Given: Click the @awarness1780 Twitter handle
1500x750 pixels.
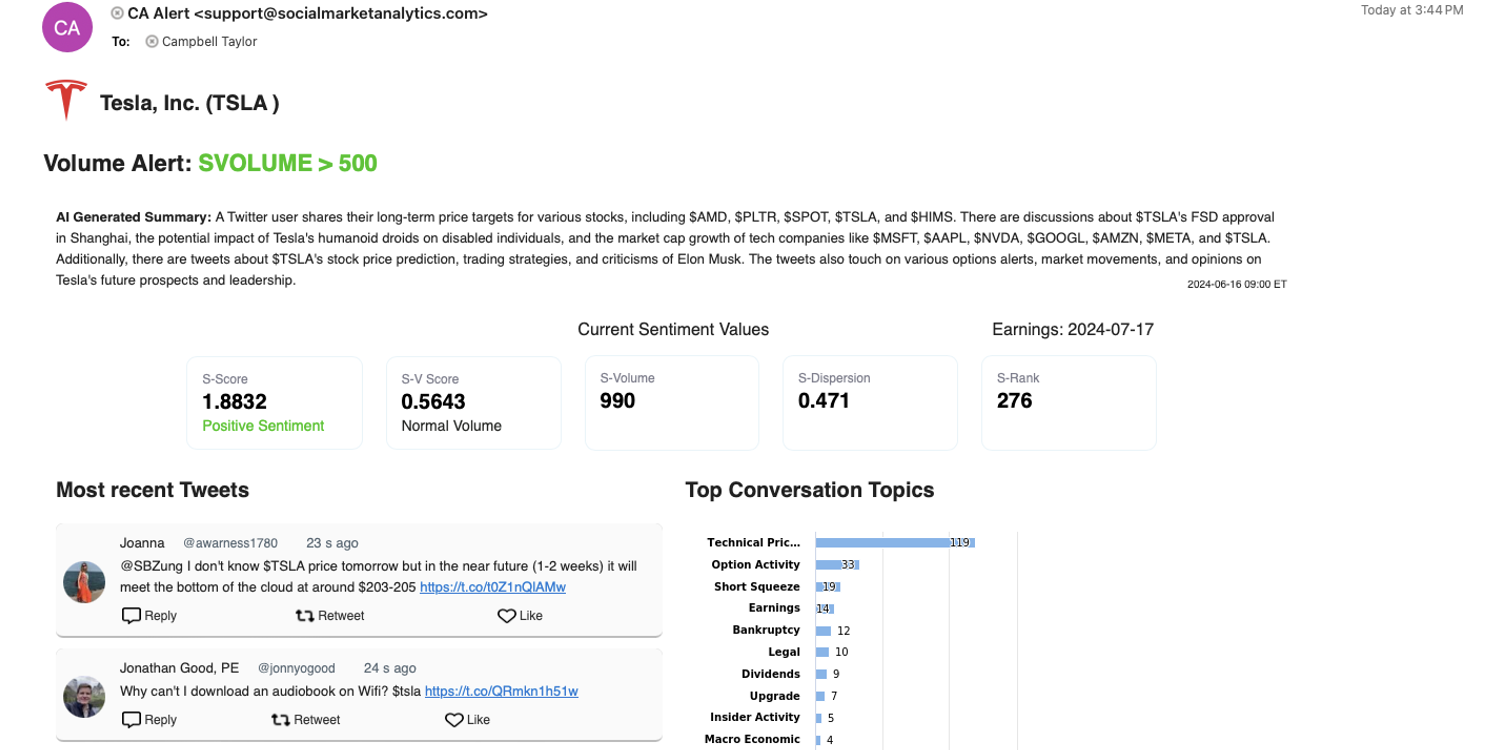Looking at the screenshot, I should pyautogui.click(x=230, y=543).
